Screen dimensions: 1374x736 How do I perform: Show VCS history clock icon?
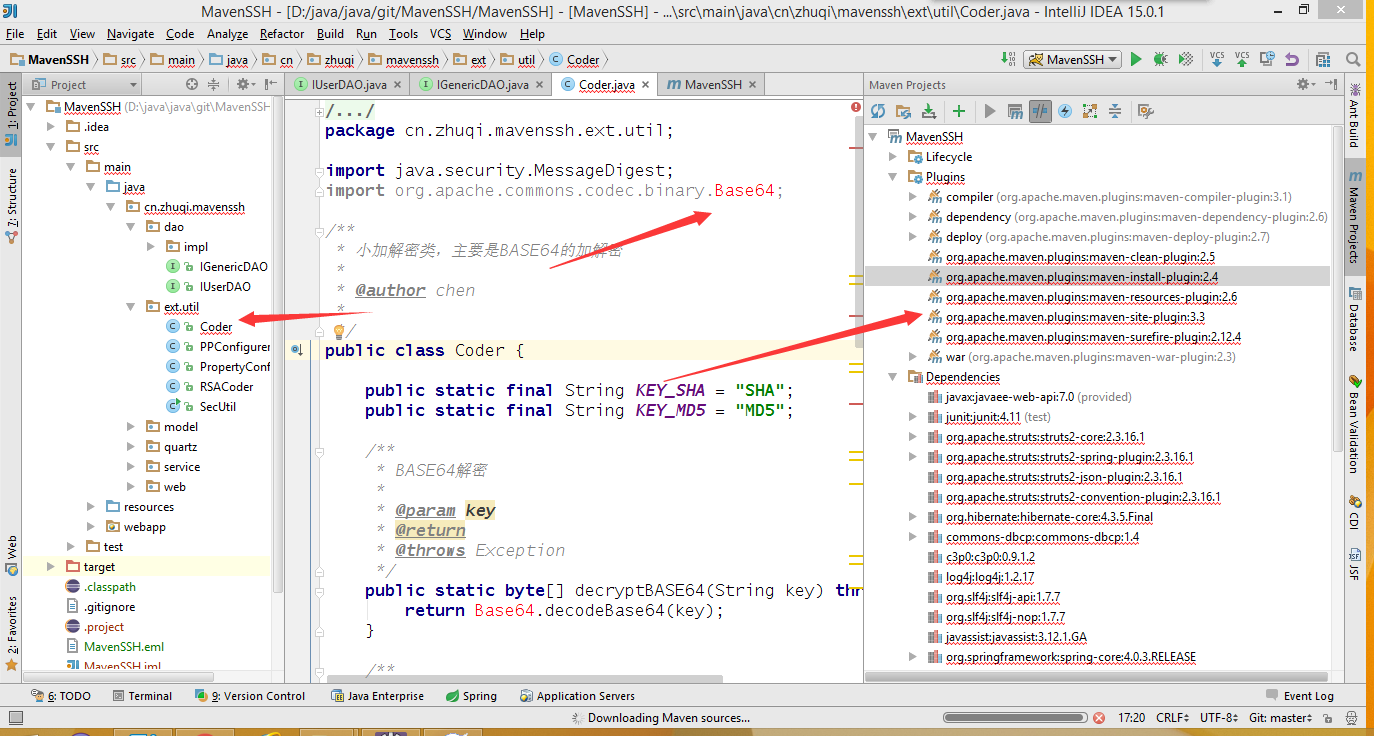[x=1267, y=59]
